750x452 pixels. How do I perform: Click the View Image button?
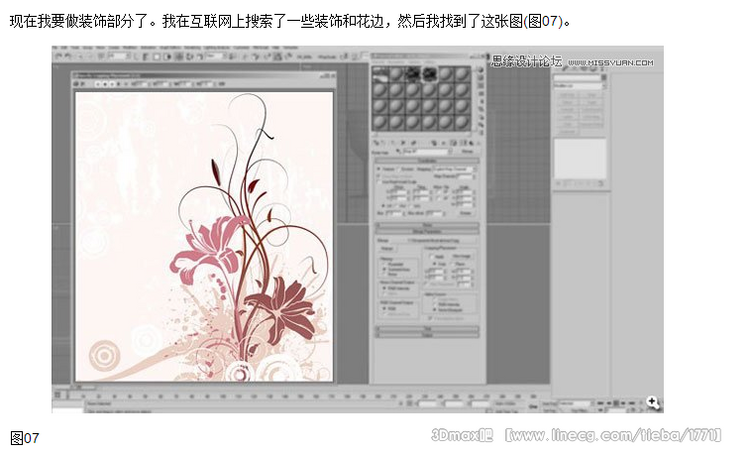coord(462,256)
